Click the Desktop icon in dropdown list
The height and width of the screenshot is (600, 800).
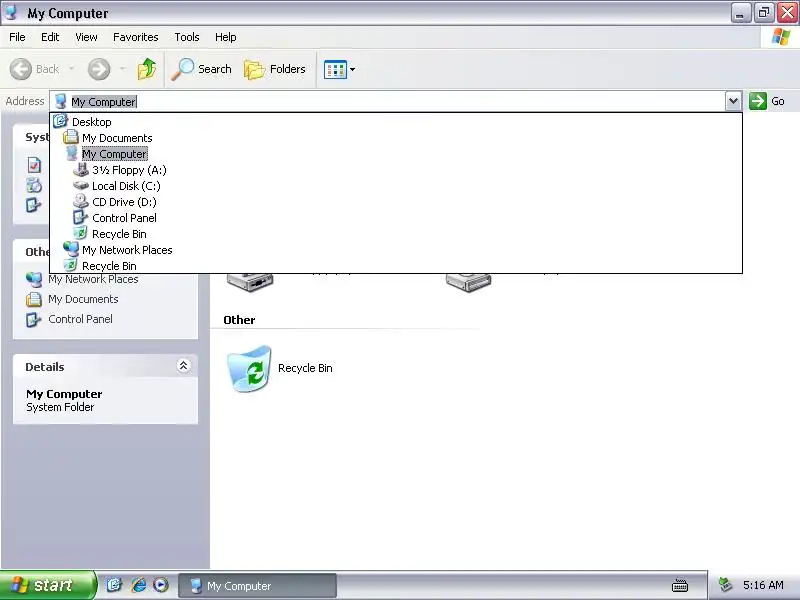click(x=60, y=121)
